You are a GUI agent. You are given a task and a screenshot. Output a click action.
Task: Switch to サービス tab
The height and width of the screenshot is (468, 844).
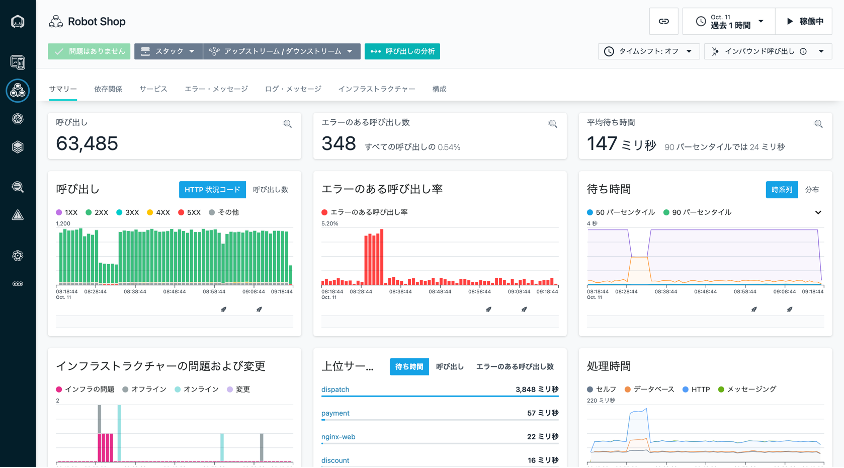click(x=153, y=89)
